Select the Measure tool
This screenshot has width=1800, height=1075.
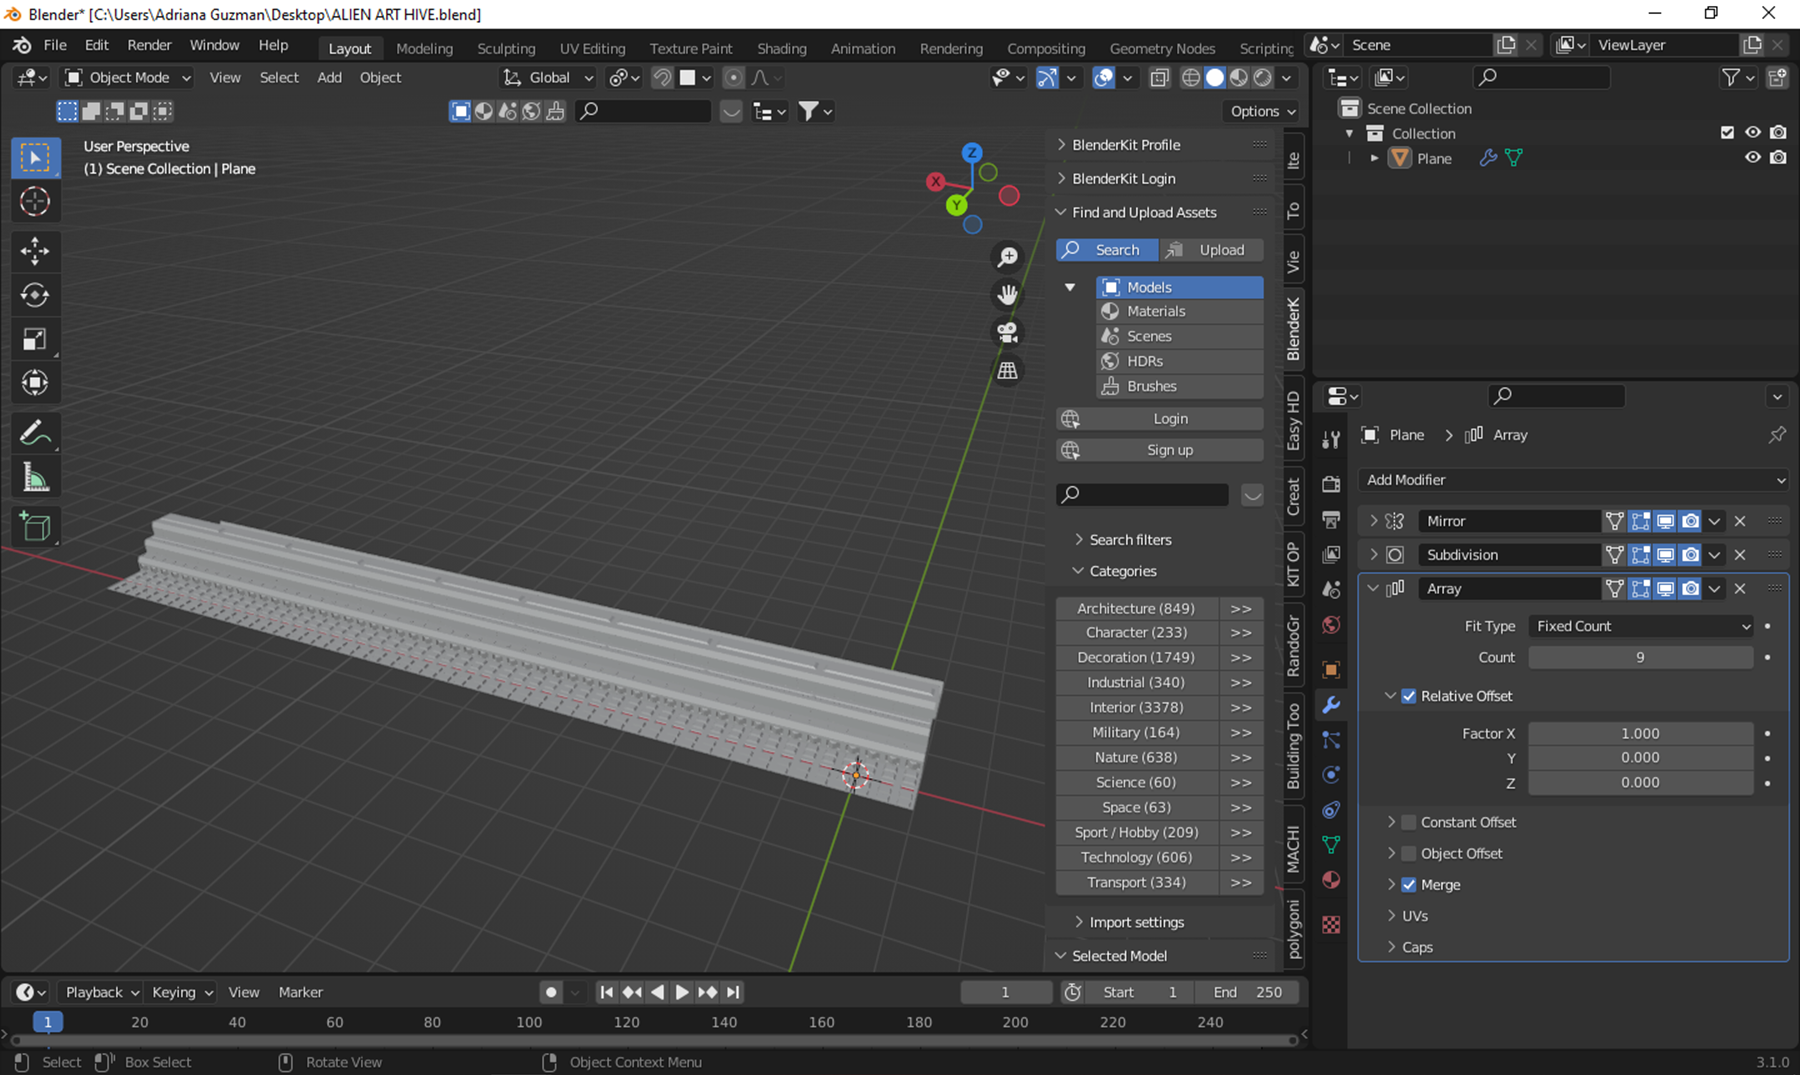click(35, 477)
